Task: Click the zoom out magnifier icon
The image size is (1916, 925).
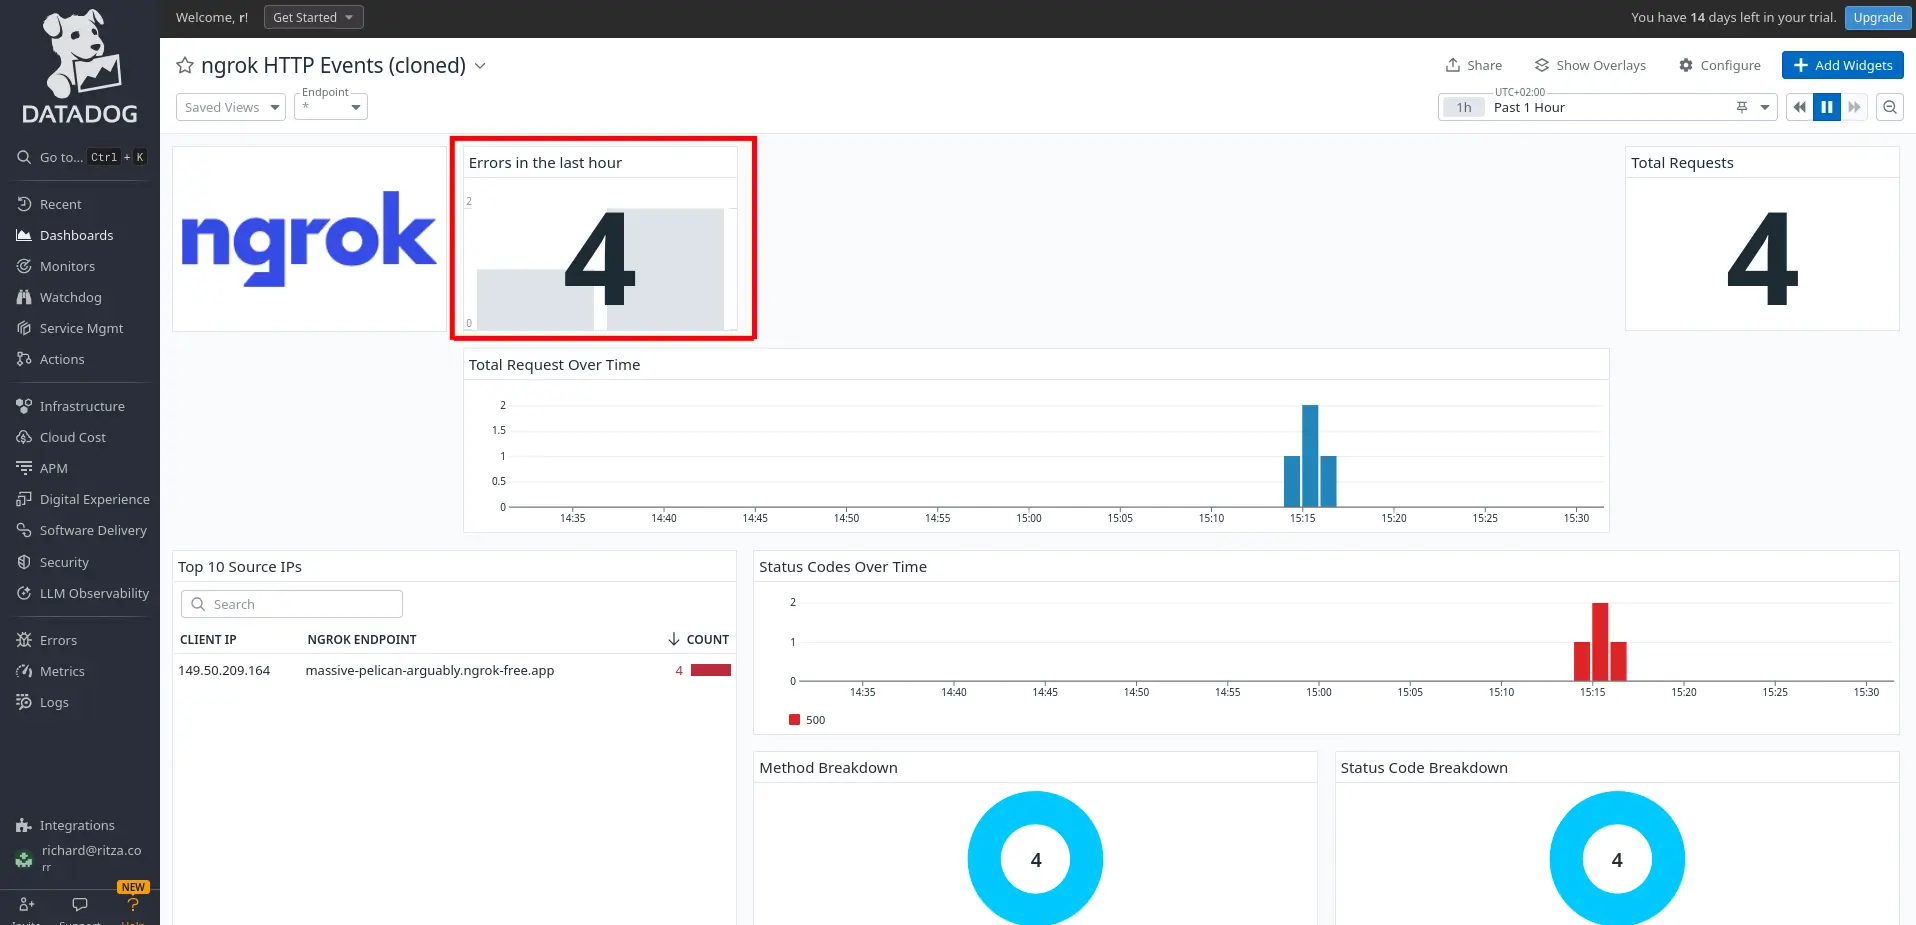Action: tap(1890, 107)
